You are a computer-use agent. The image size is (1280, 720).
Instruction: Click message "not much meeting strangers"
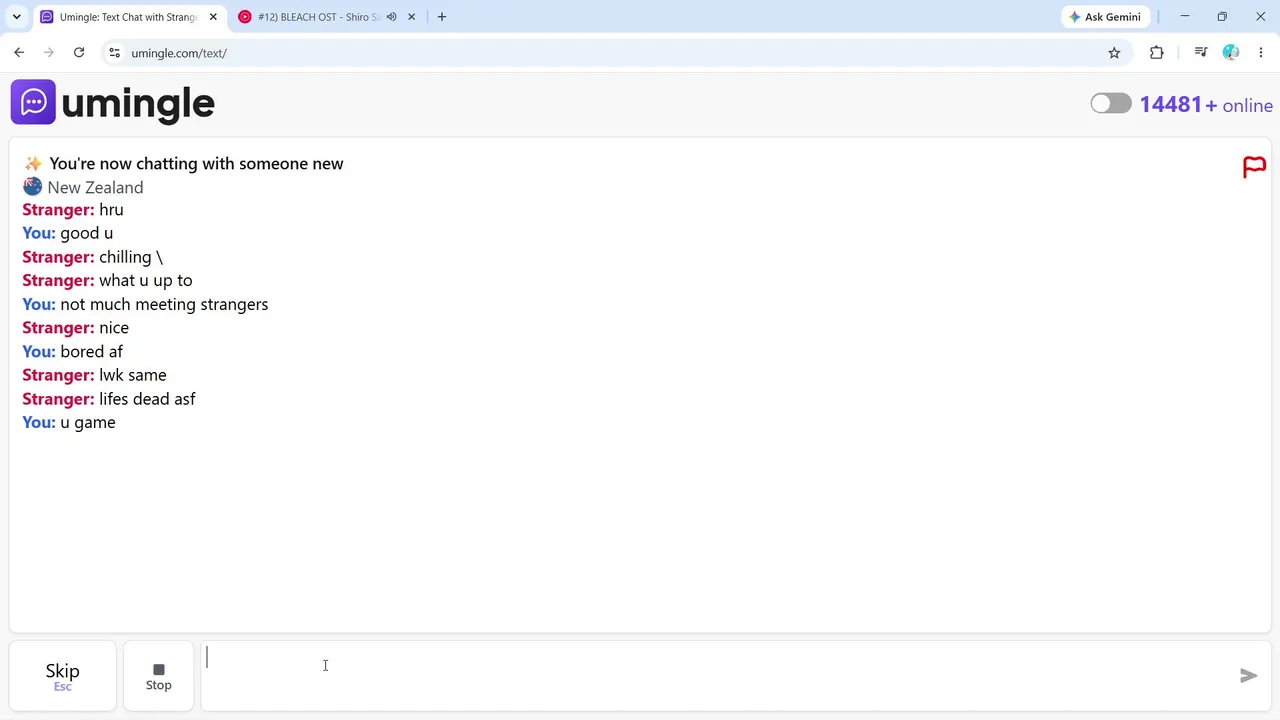coord(164,304)
